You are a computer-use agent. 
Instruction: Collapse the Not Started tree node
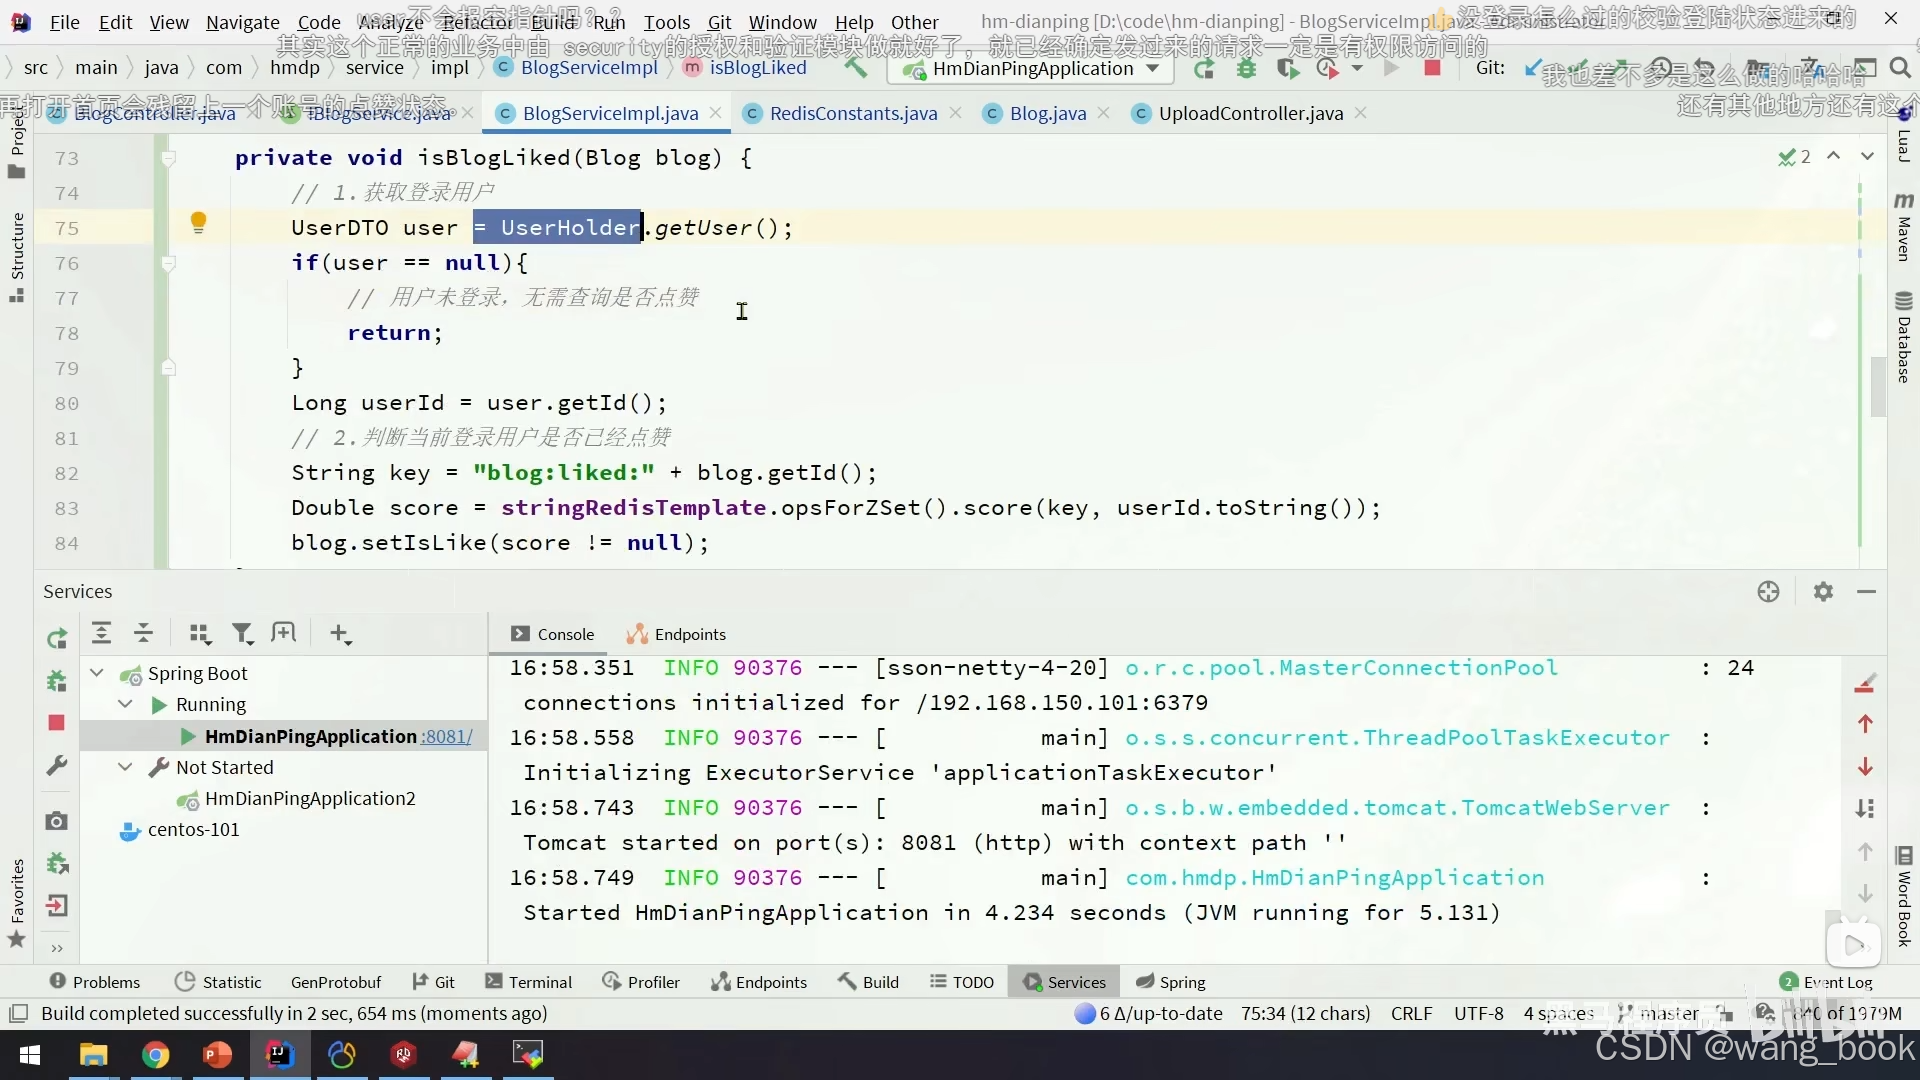[125, 767]
